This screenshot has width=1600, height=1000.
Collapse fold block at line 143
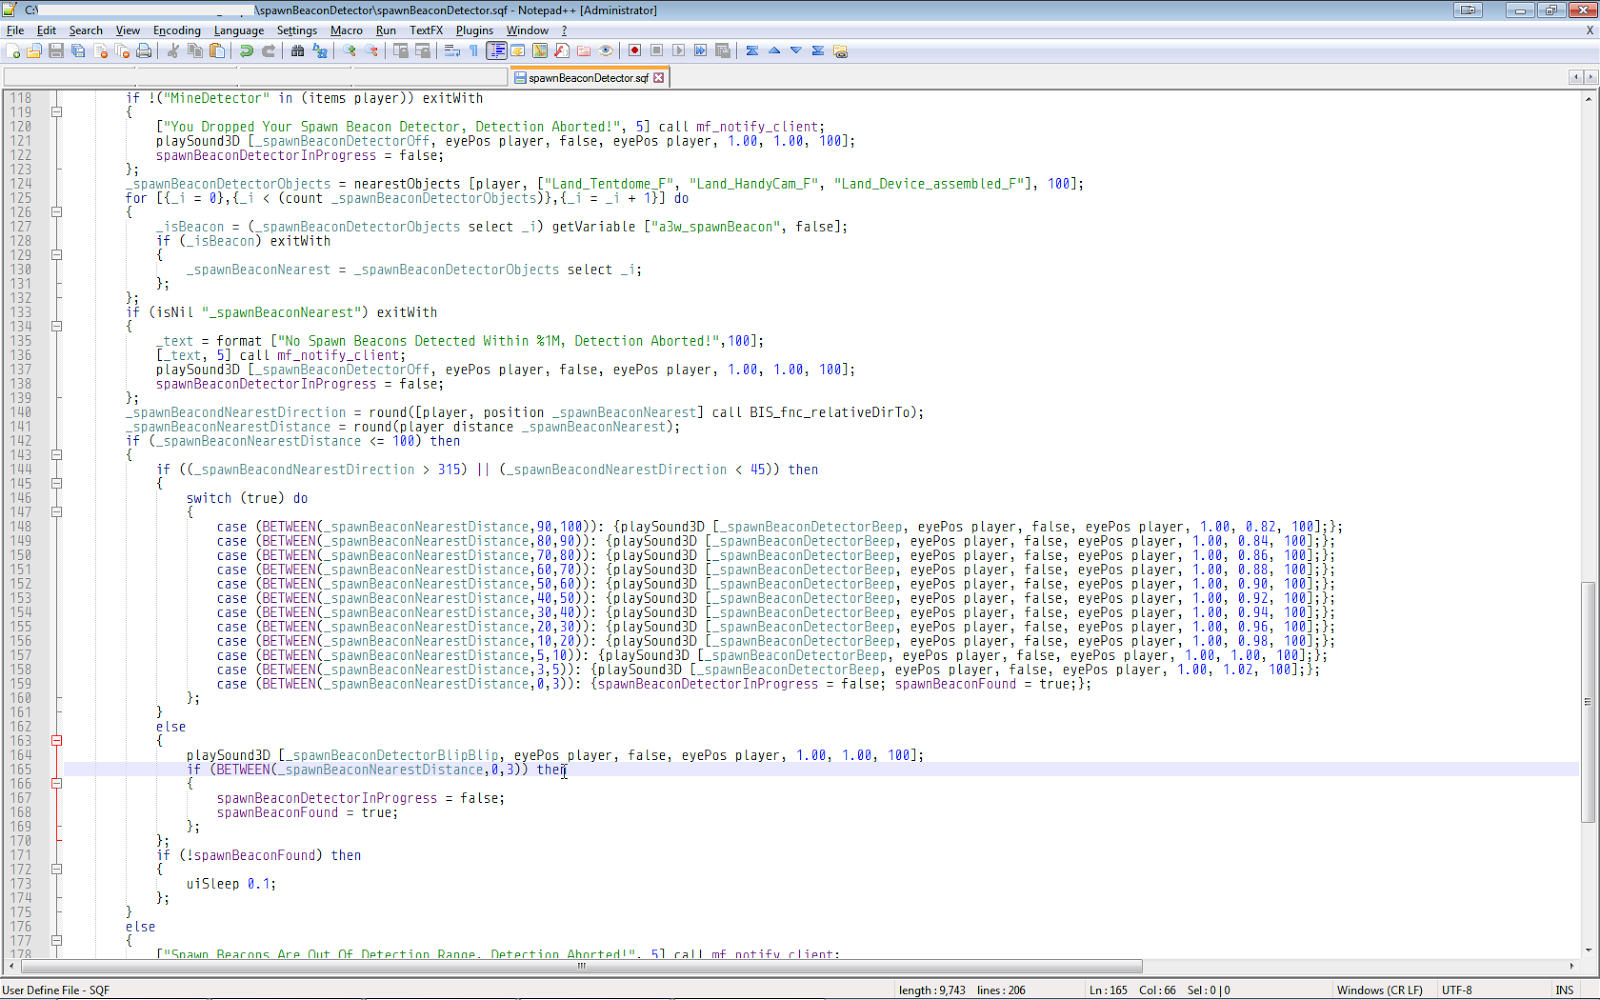click(x=57, y=455)
